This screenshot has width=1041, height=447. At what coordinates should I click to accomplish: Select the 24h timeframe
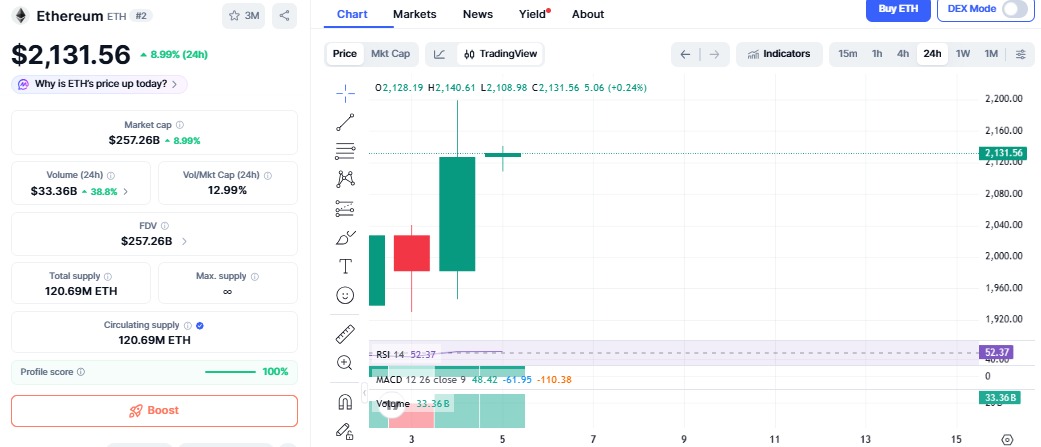(x=932, y=54)
